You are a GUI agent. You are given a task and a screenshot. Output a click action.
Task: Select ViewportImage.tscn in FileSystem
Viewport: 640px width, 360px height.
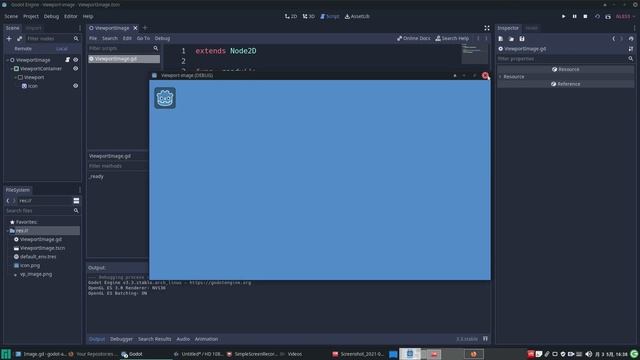point(42,248)
